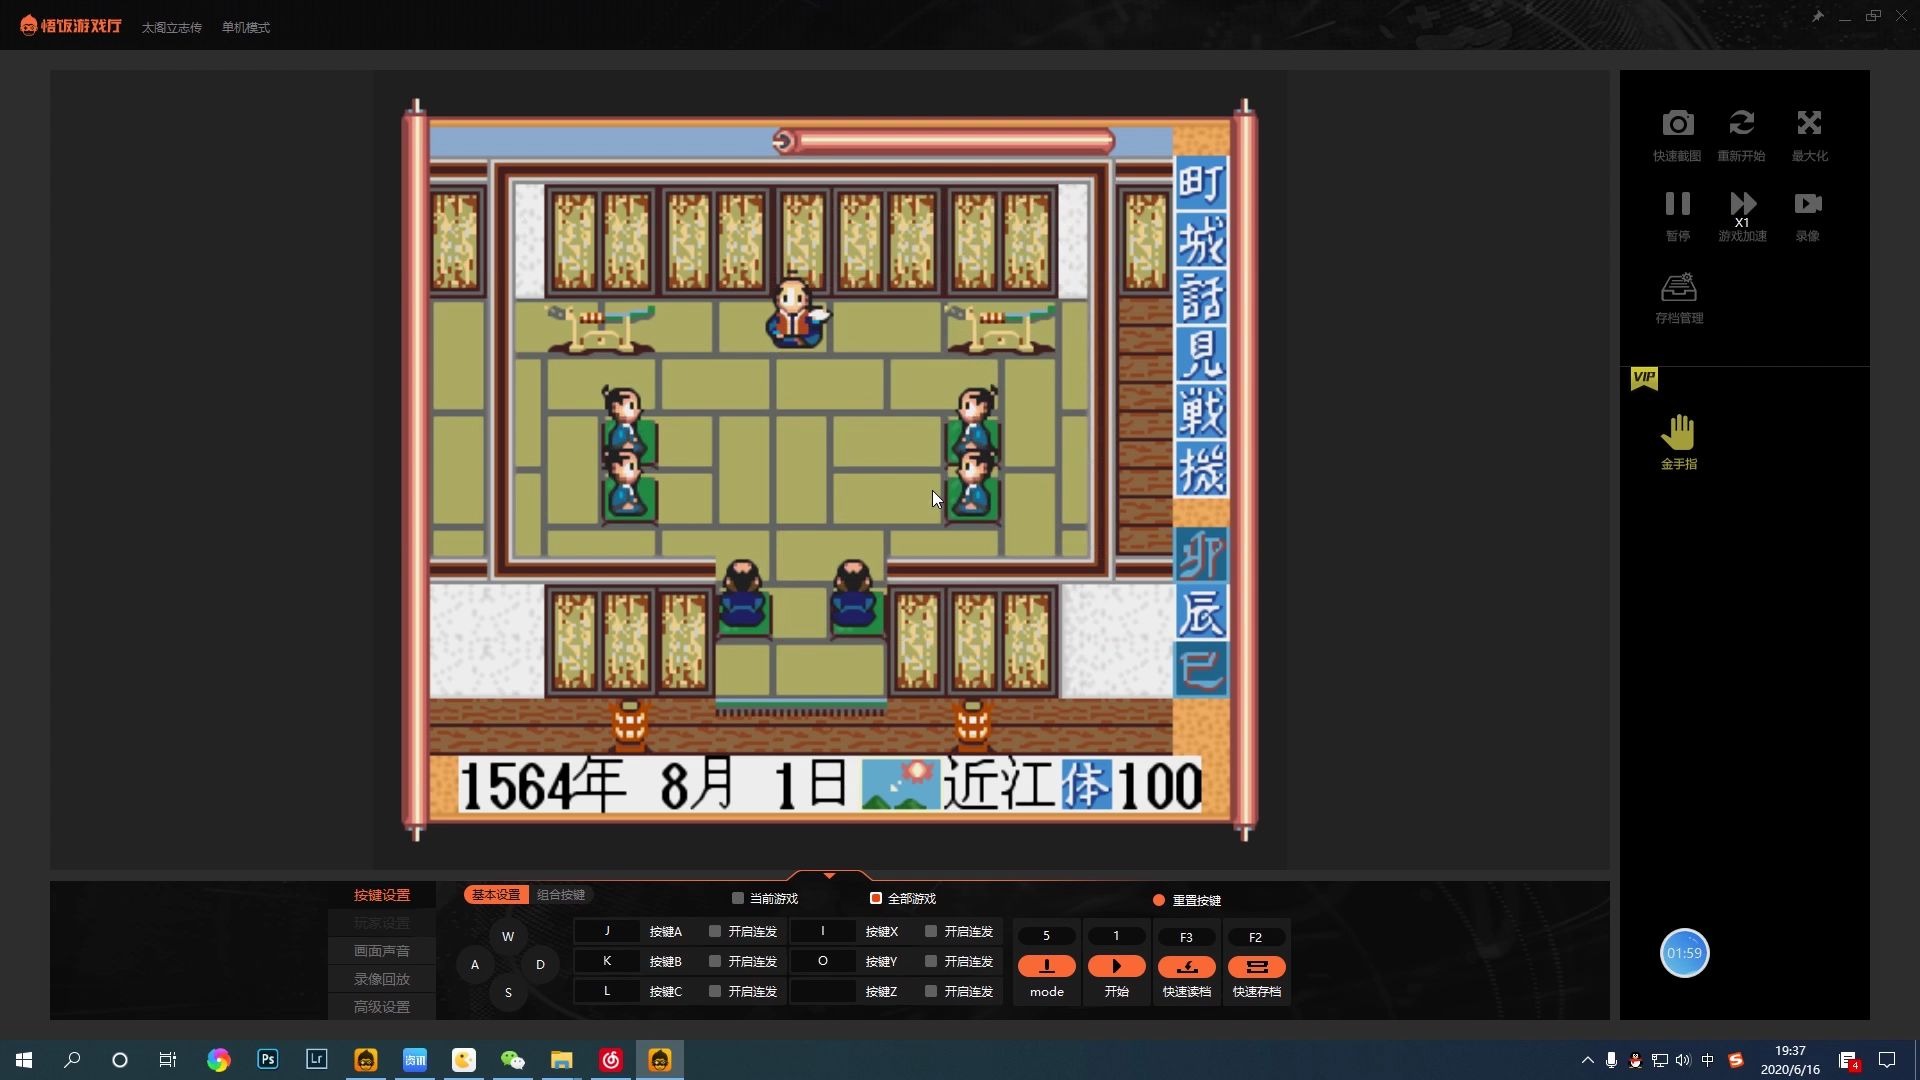Click the blue 01:59 timer bubble

1684,953
